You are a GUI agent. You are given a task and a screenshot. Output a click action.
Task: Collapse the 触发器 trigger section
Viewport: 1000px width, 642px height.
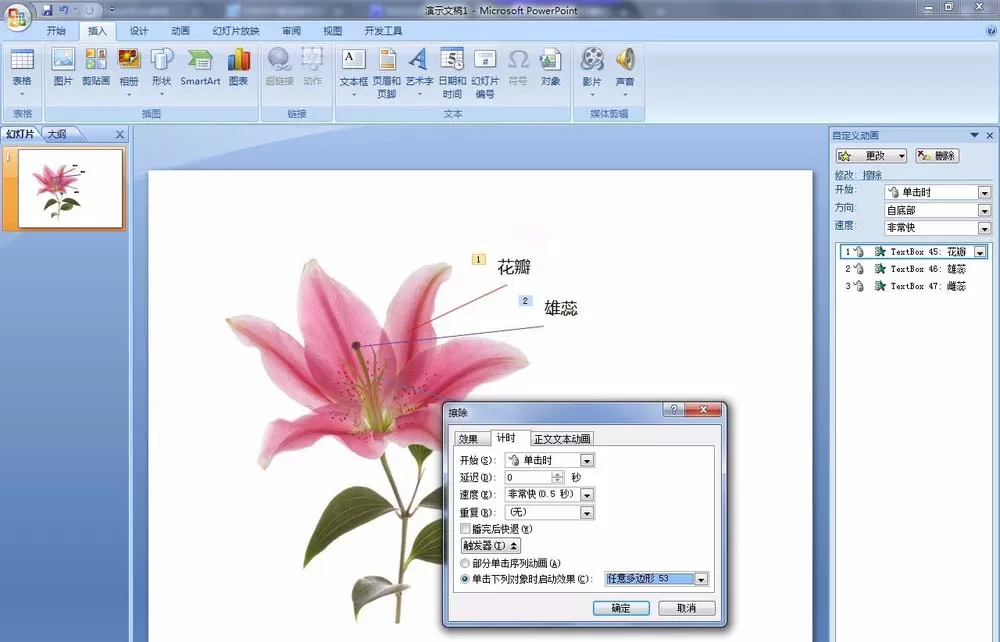click(x=490, y=546)
